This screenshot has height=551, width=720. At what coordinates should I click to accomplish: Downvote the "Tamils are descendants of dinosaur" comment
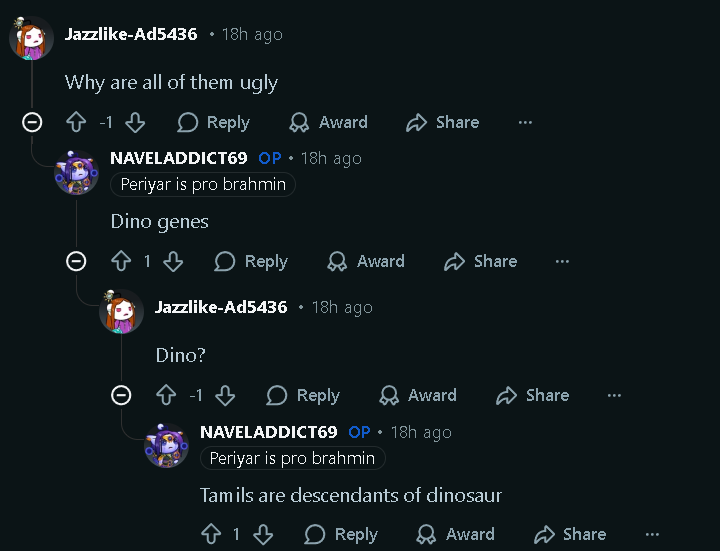click(263, 534)
